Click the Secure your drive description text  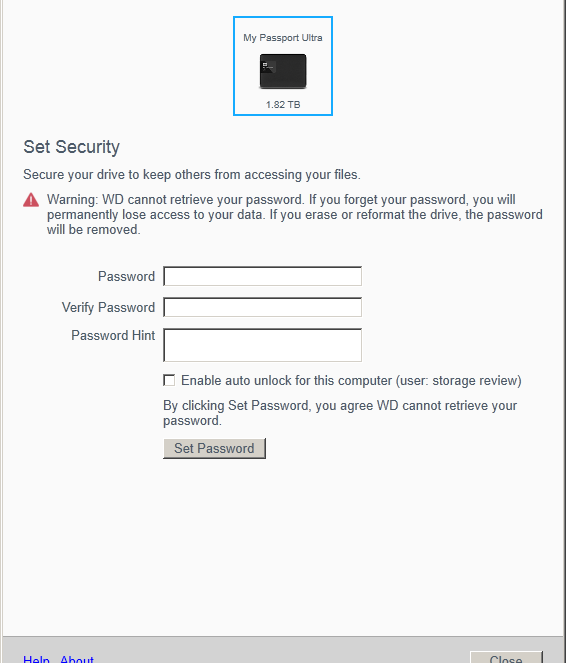(192, 175)
